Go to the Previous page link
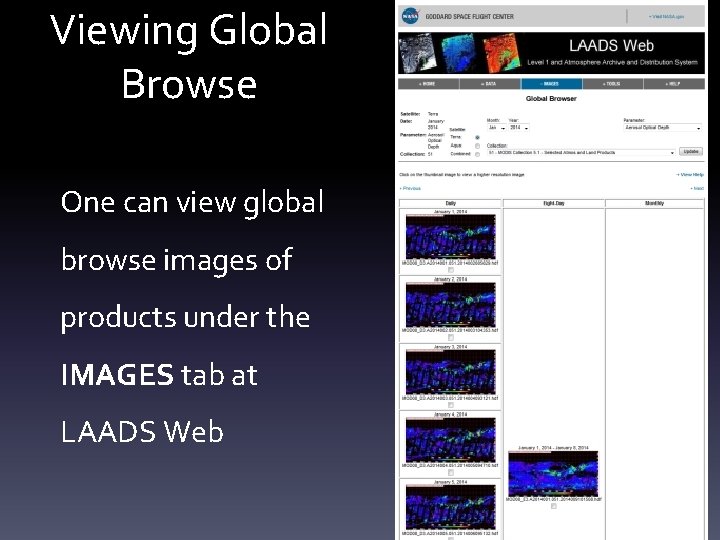This screenshot has height=540, width=720. [410, 188]
